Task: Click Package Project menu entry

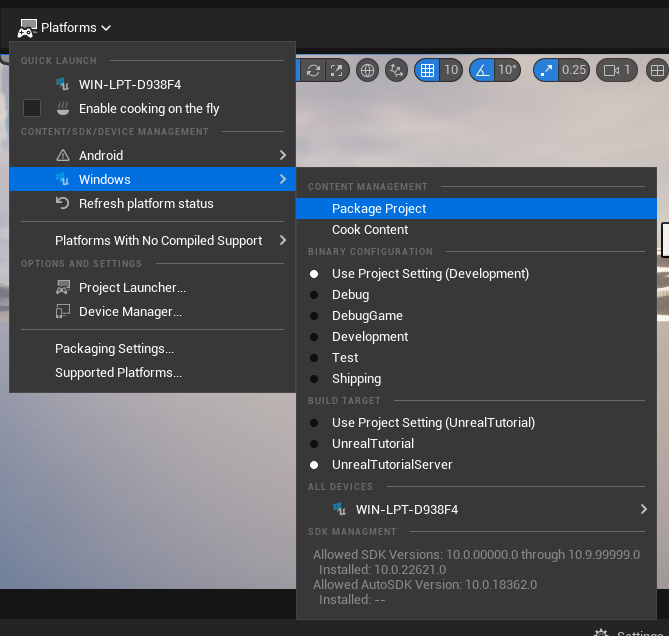Action: point(379,209)
